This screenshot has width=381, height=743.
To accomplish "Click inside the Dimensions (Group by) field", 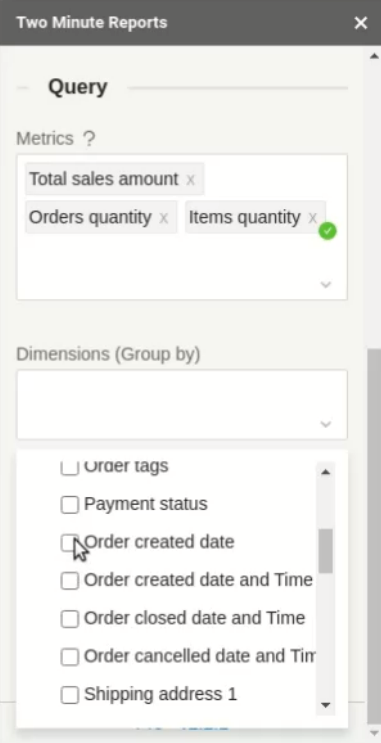I will (182, 405).
